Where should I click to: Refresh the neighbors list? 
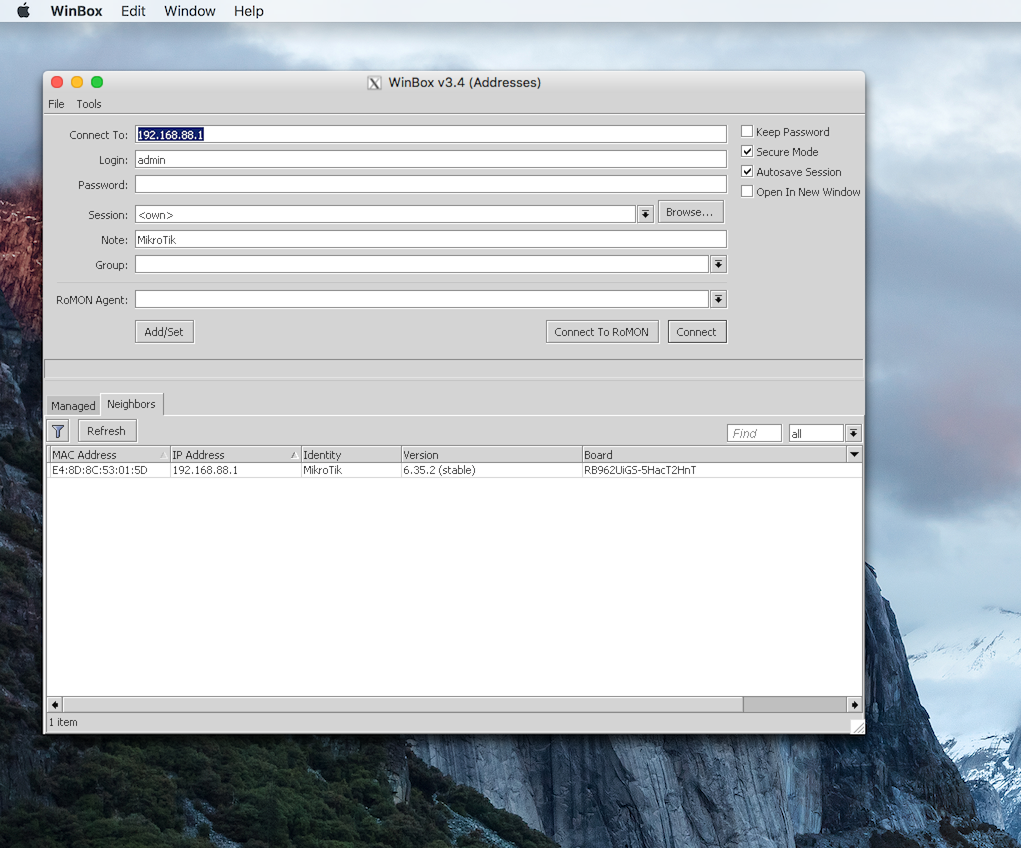(107, 431)
